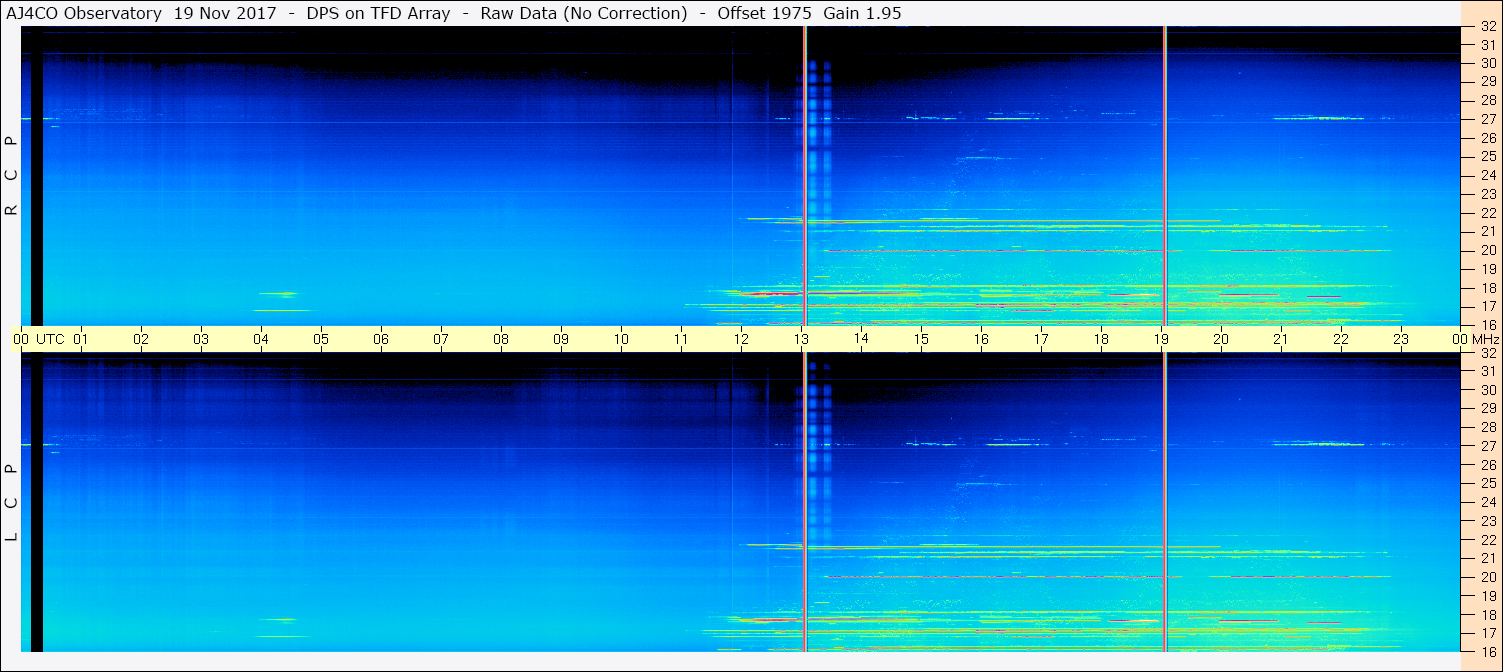Select hour "14" on the UTC axis
Viewport: 1503px width, 672px height.
click(x=861, y=339)
